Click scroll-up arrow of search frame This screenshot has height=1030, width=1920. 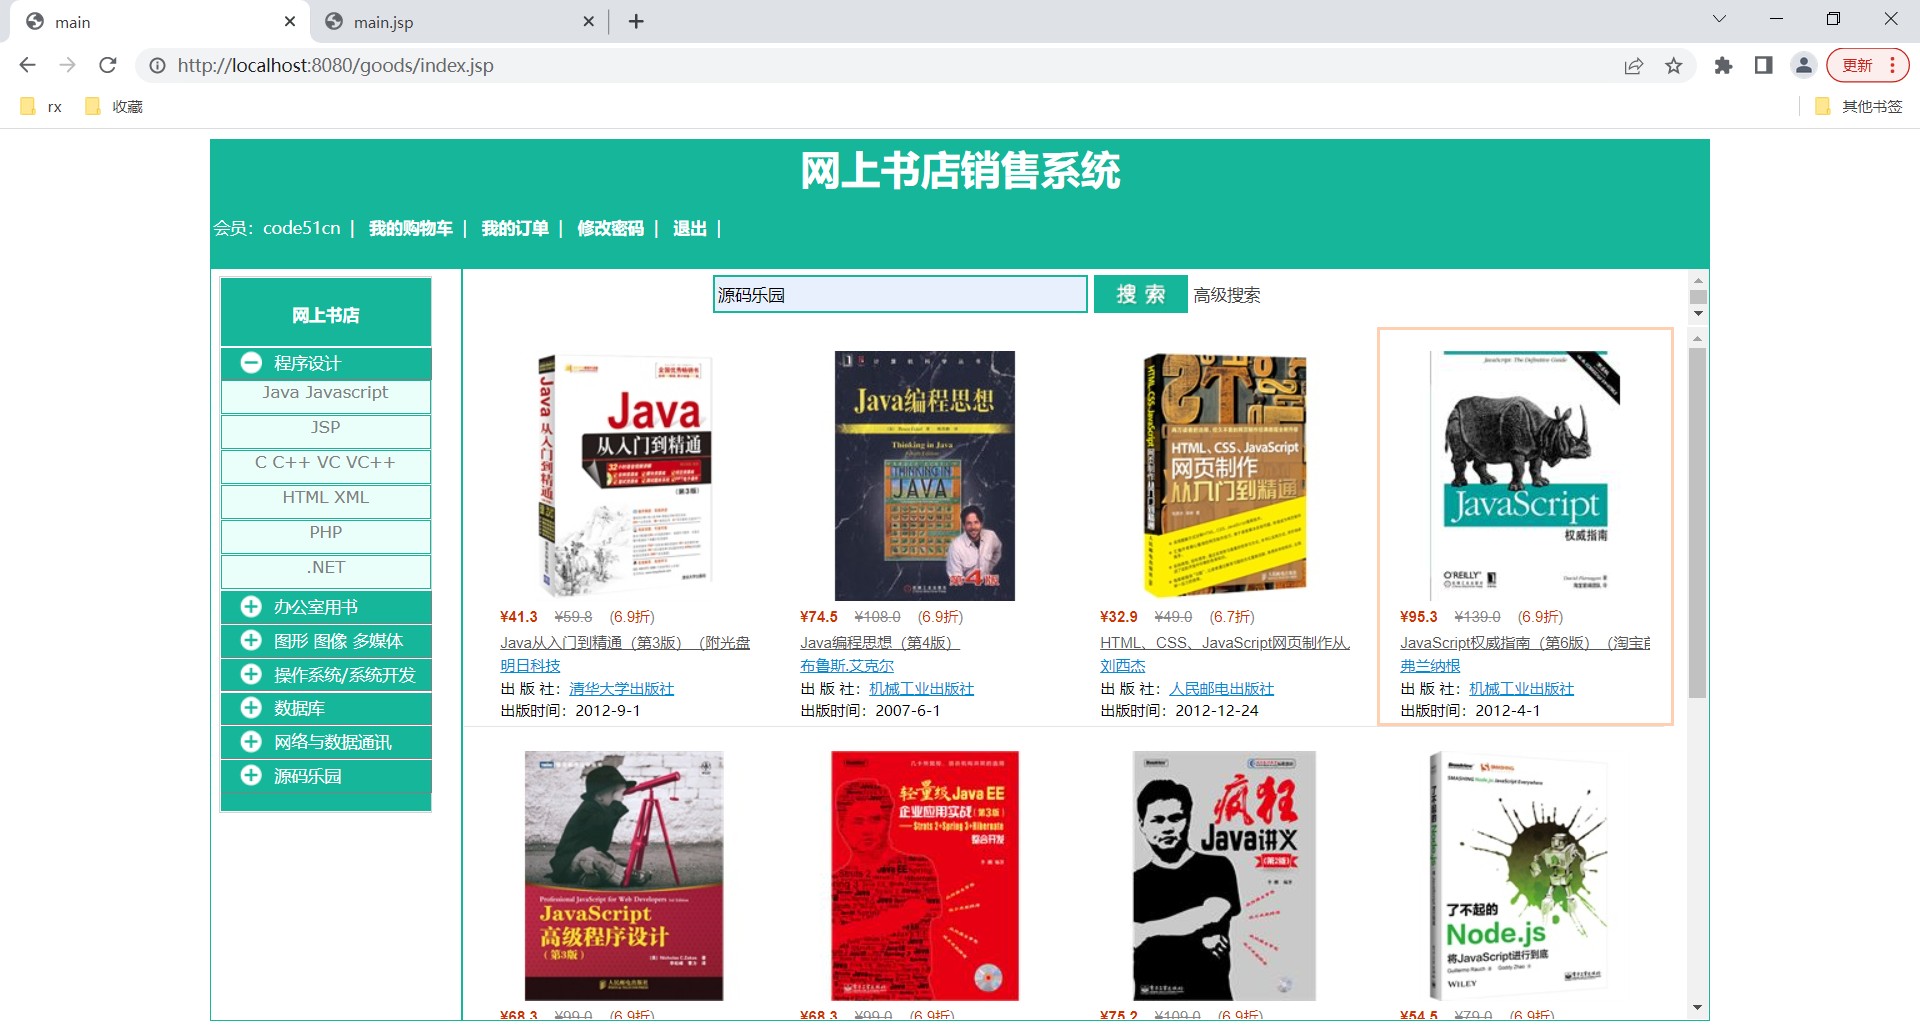1698,281
